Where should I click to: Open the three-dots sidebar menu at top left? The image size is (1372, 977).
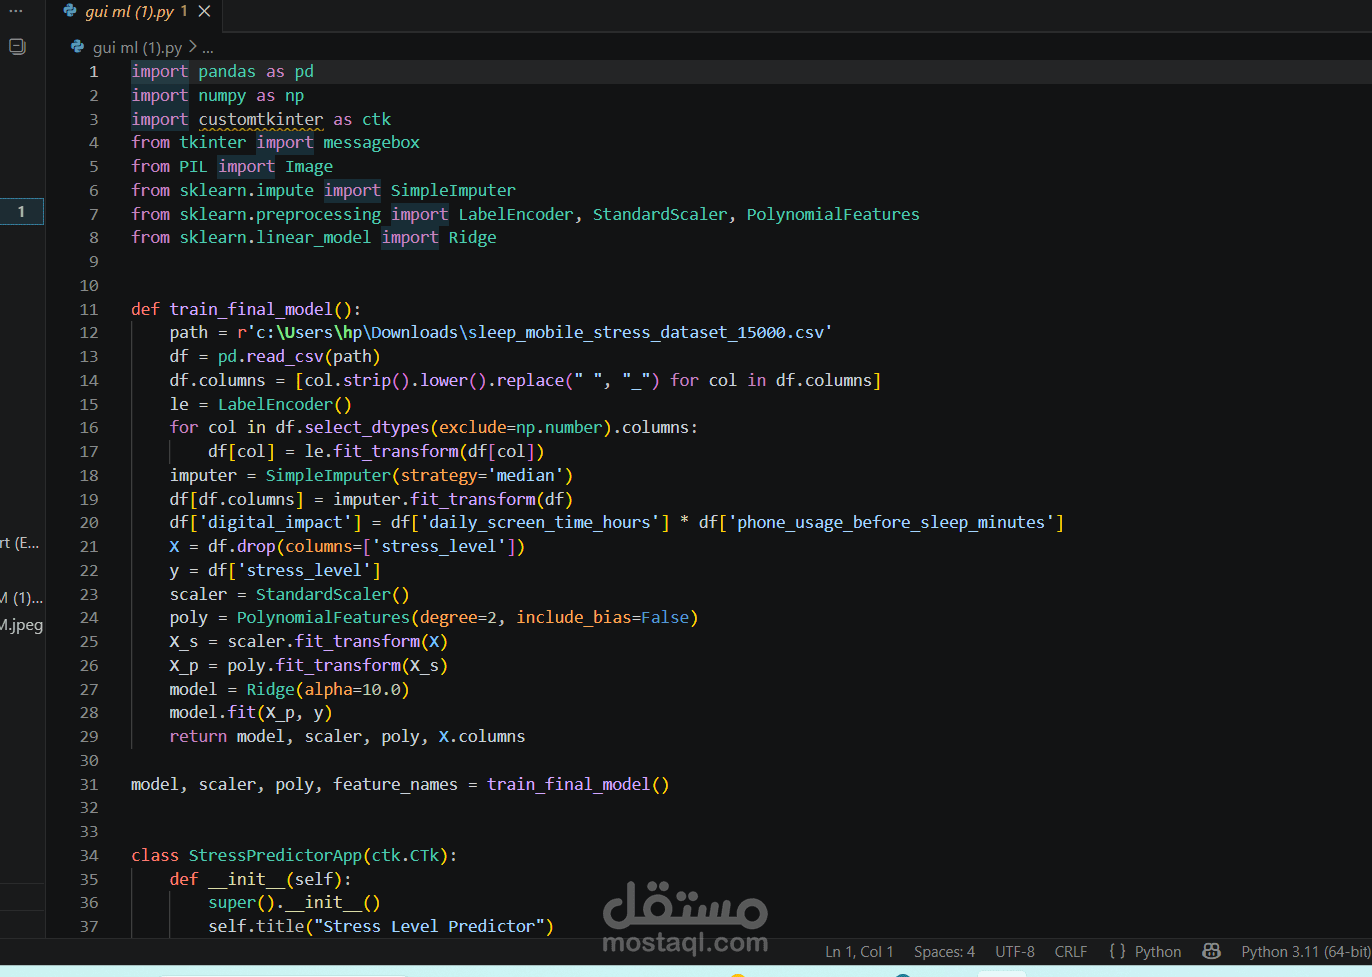click(15, 11)
